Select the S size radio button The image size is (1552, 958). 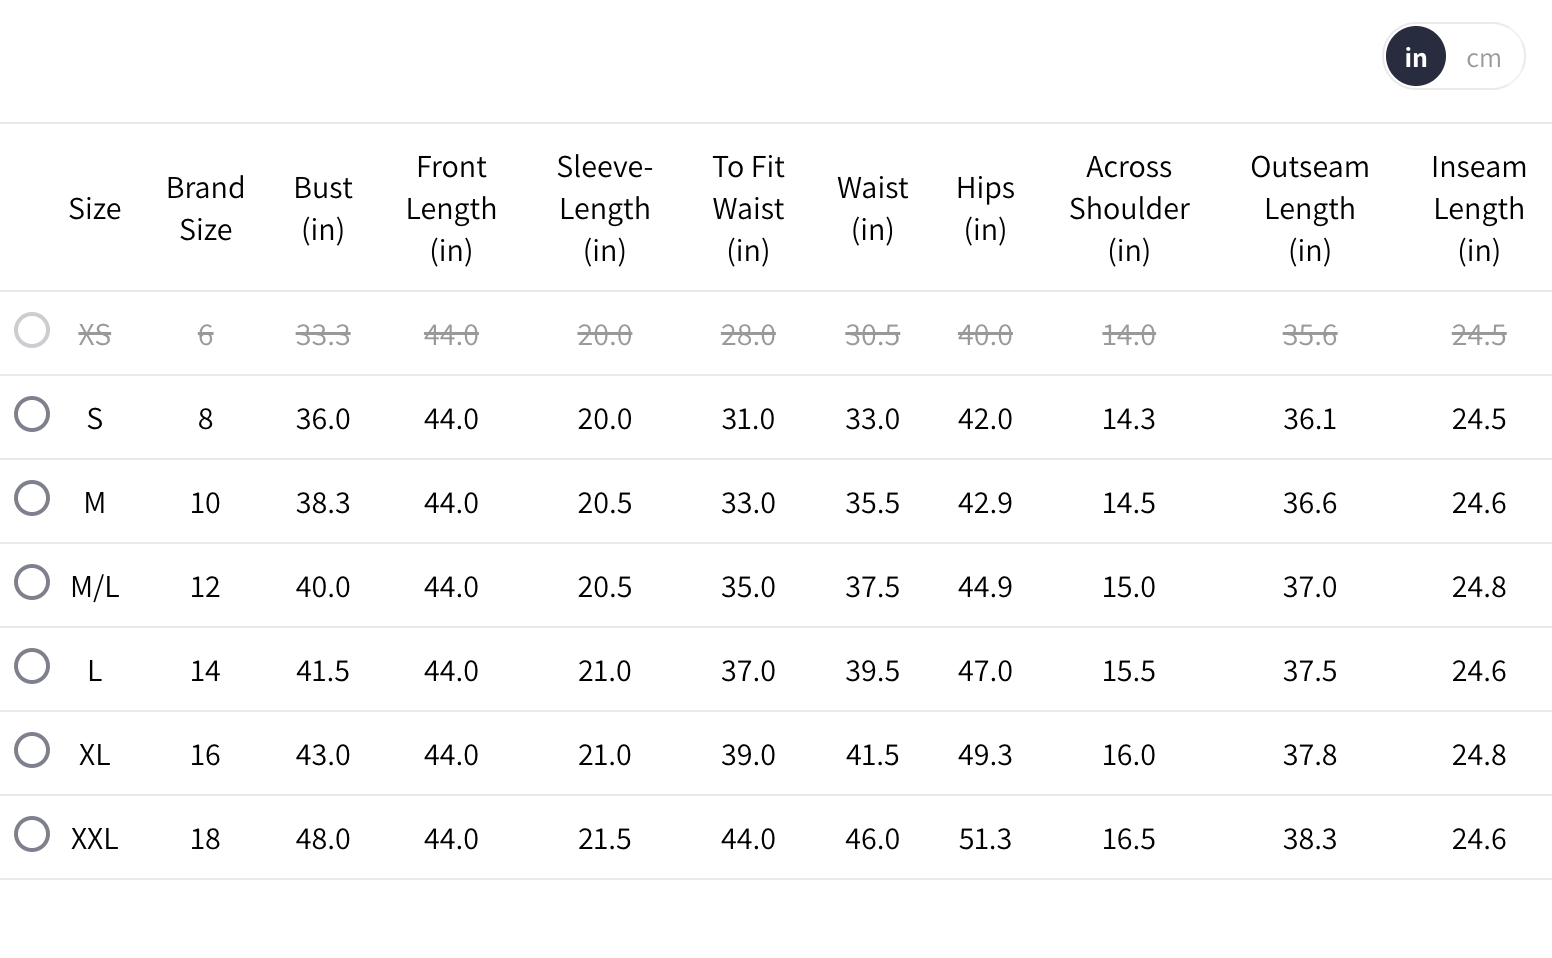pos(32,414)
